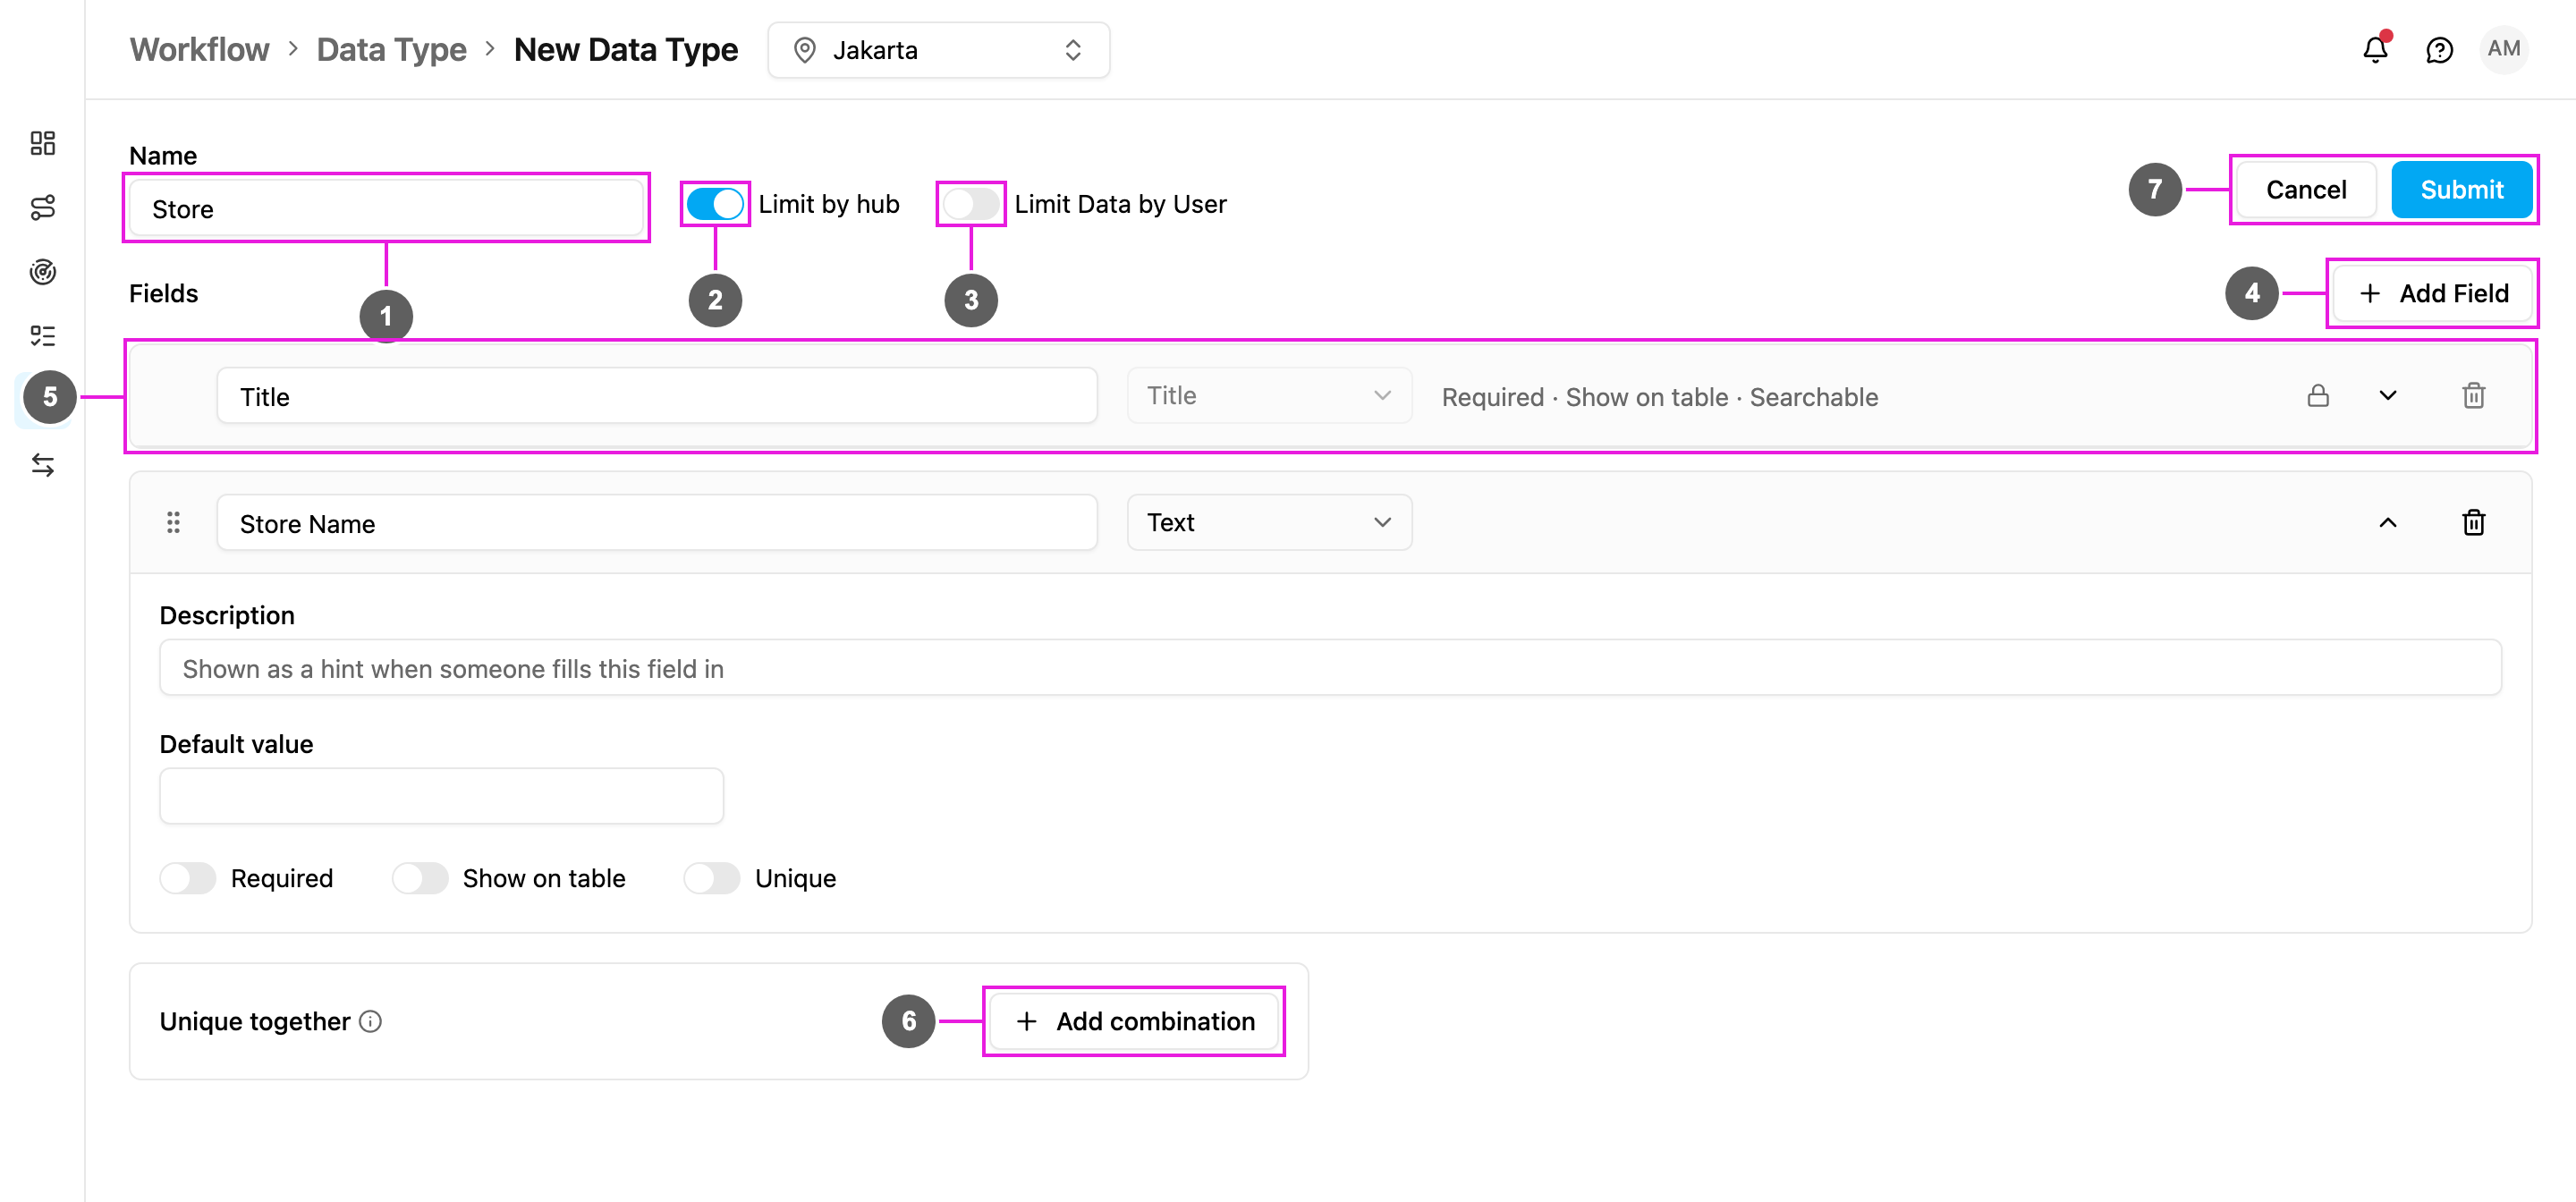Open the Text field type dropdown
This screenshot has height=1202, width=2576.
coord(1269,523)
